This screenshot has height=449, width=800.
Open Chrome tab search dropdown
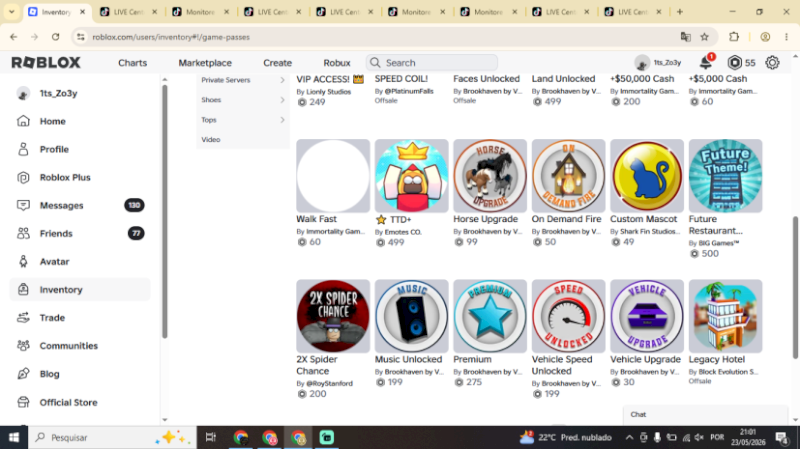pos(11,11)
